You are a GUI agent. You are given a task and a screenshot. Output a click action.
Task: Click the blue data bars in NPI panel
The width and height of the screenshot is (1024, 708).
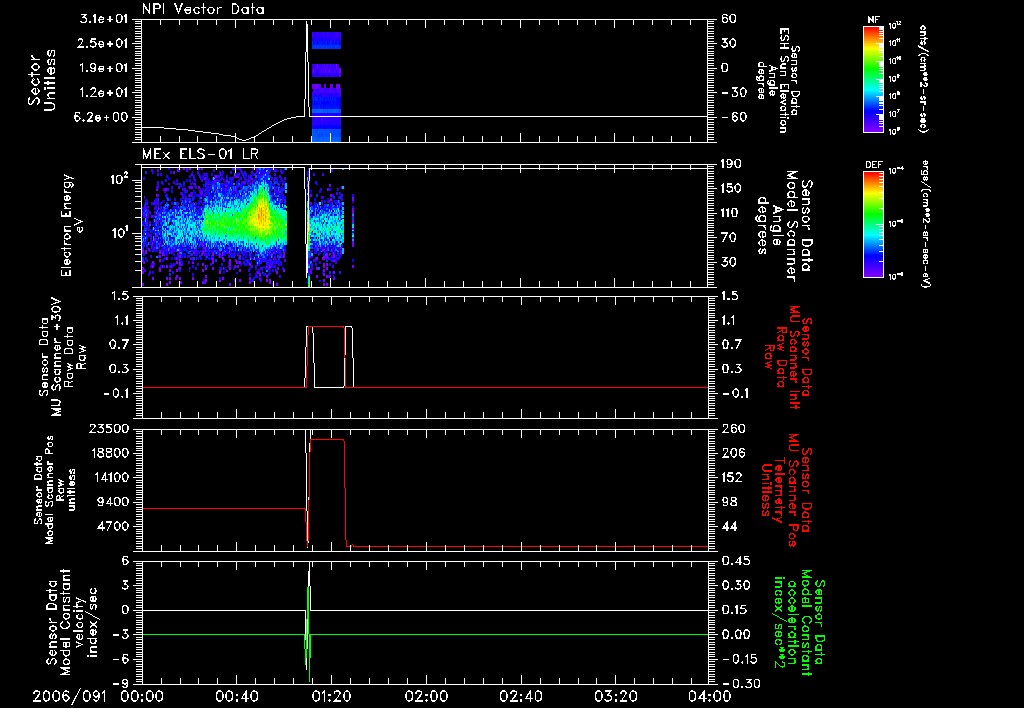326,86
